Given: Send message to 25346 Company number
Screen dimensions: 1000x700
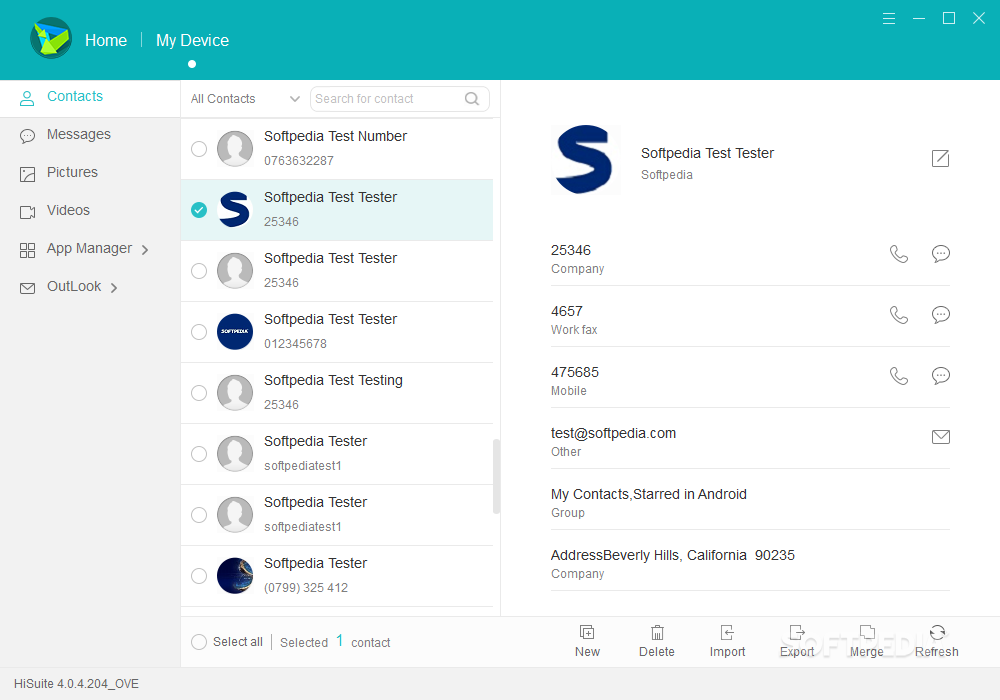Looking at the screenshot, I should click(x=941, y=254).
